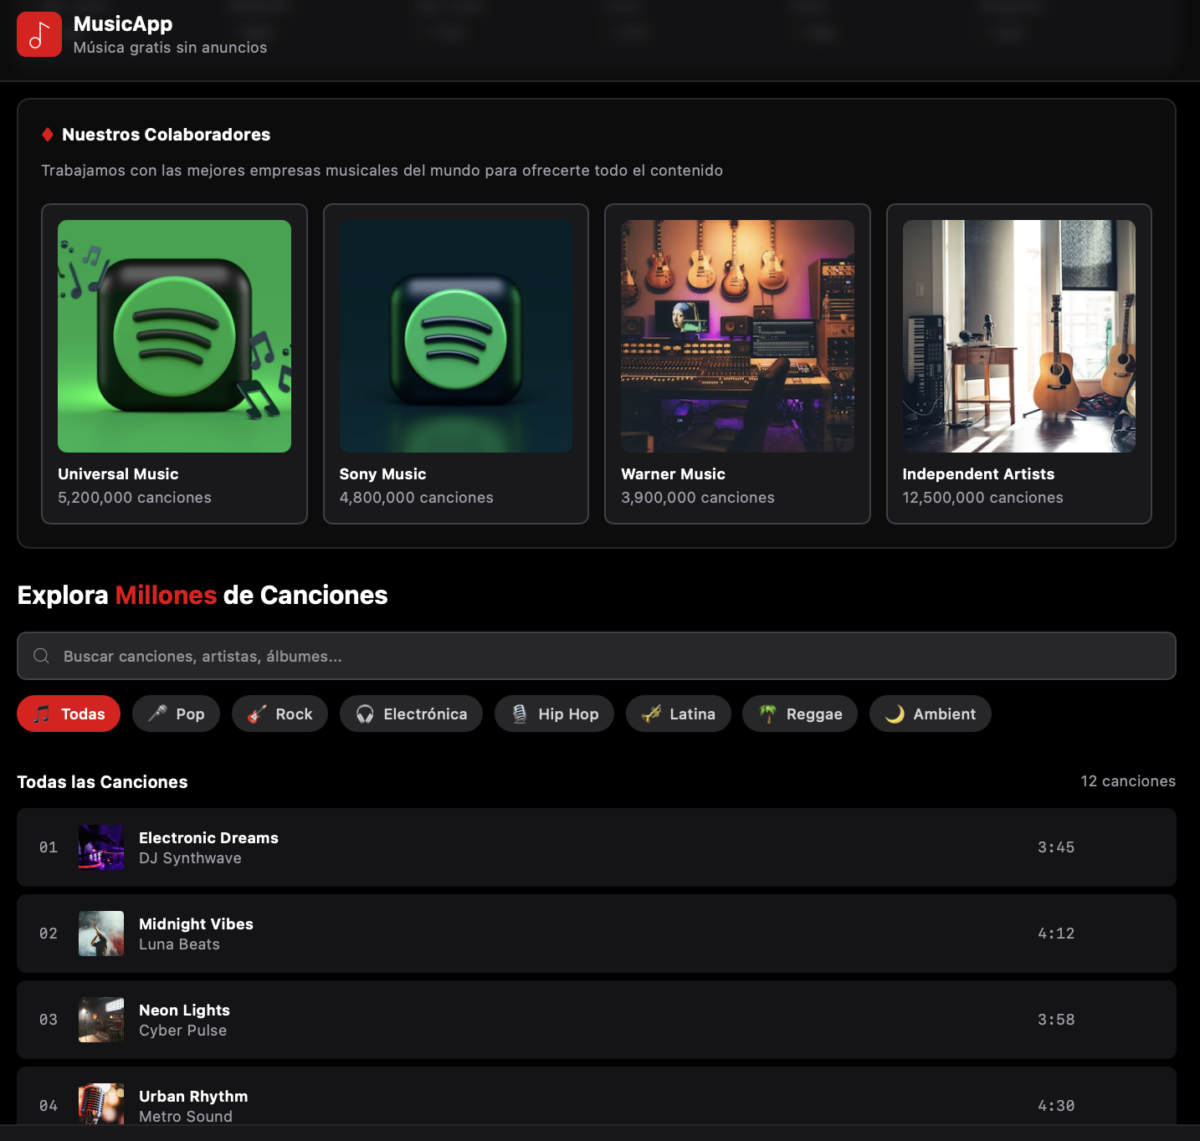
Task: Click the Electronic Dreams album art
Action: (x=101, y=847)
